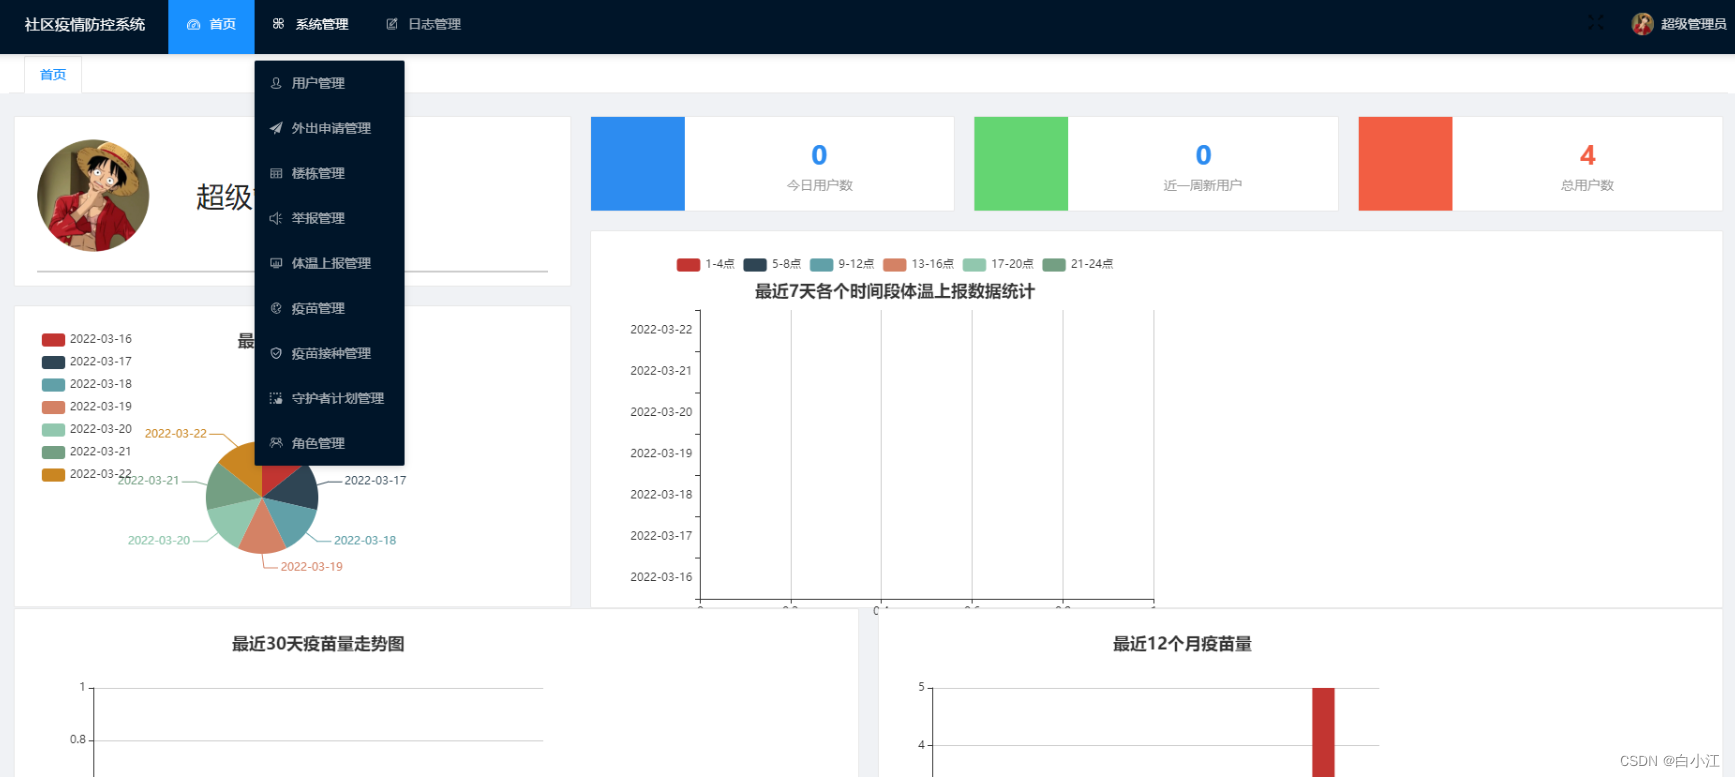This screenshot has width=1735, height=777.
Task: Select the 首页 page tab
Action: [53, 75]
